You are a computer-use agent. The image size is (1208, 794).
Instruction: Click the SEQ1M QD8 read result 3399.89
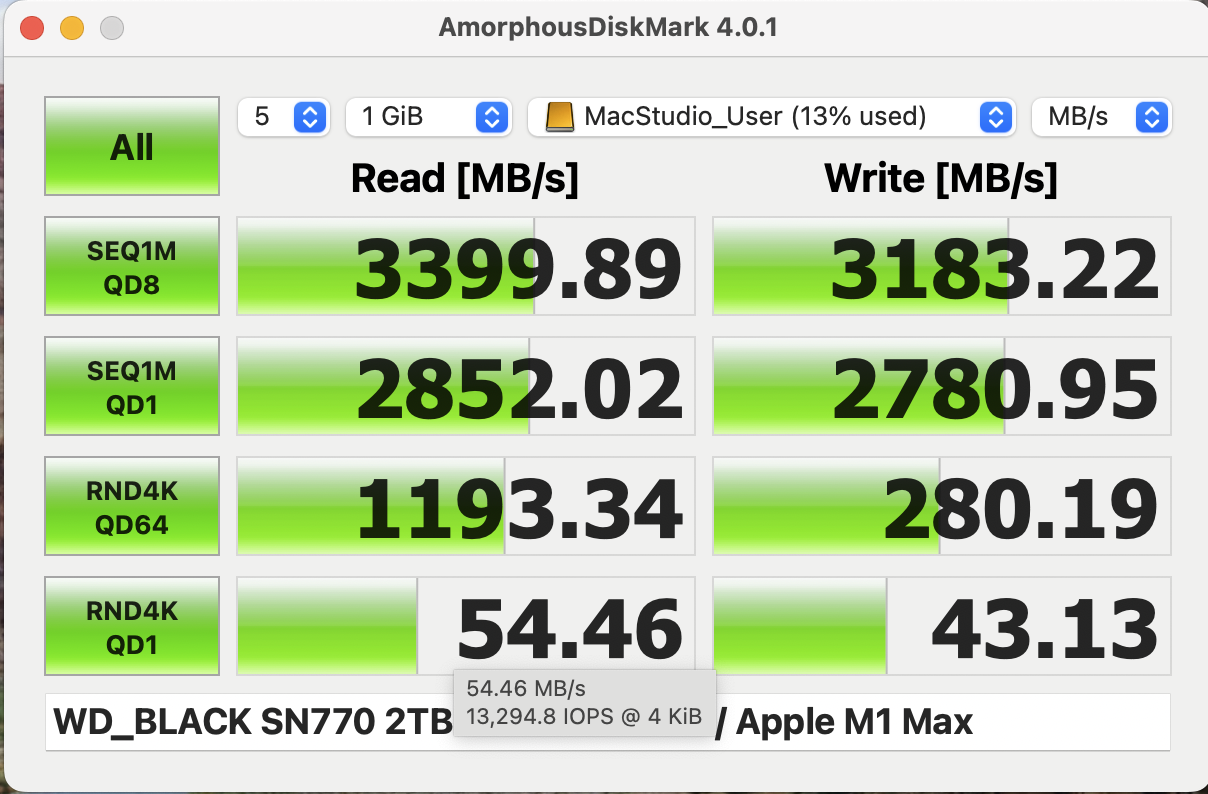[x=465, y=266]
